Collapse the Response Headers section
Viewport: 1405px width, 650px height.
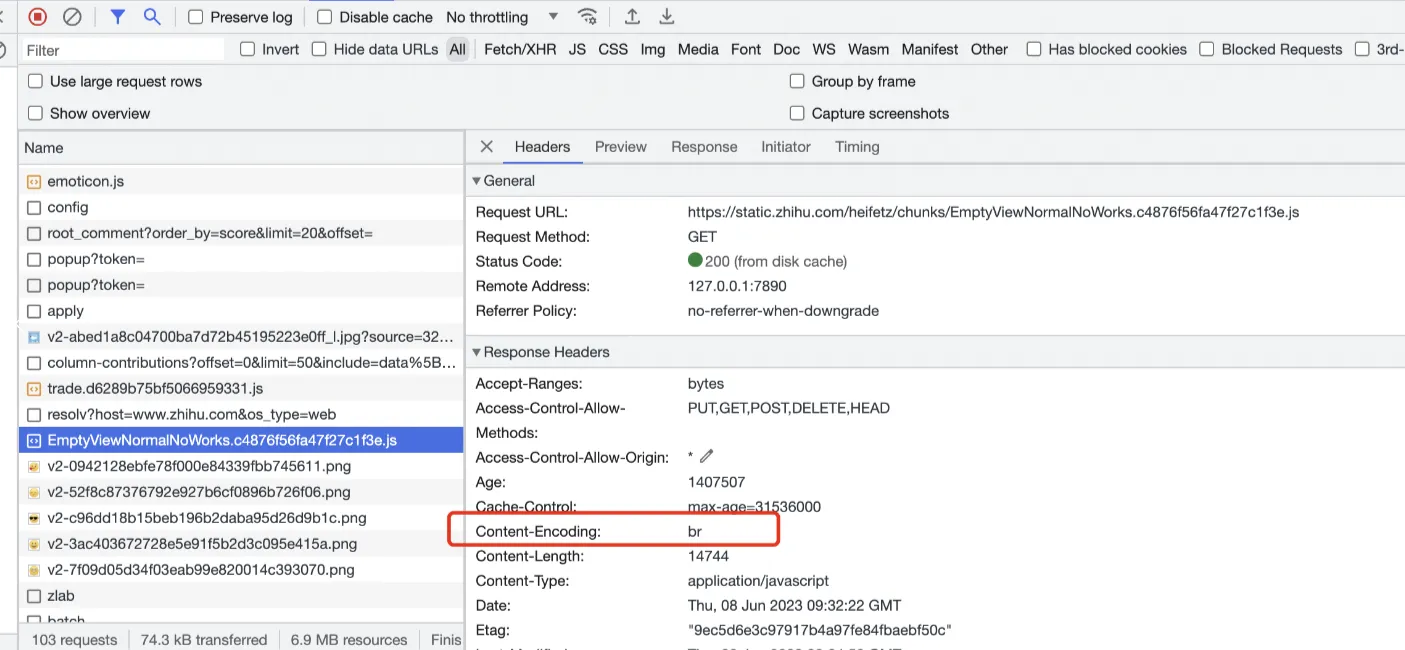point(477,352)
